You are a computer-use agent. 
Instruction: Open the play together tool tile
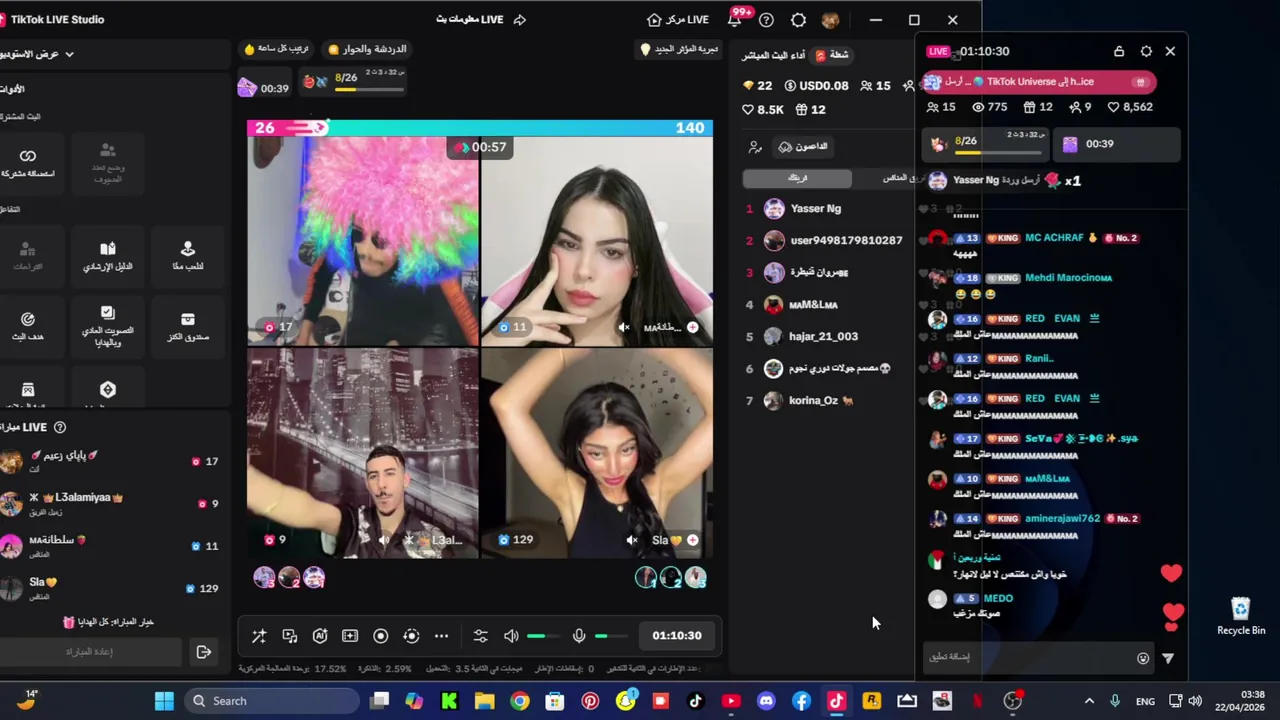click(x=188, y=255)
